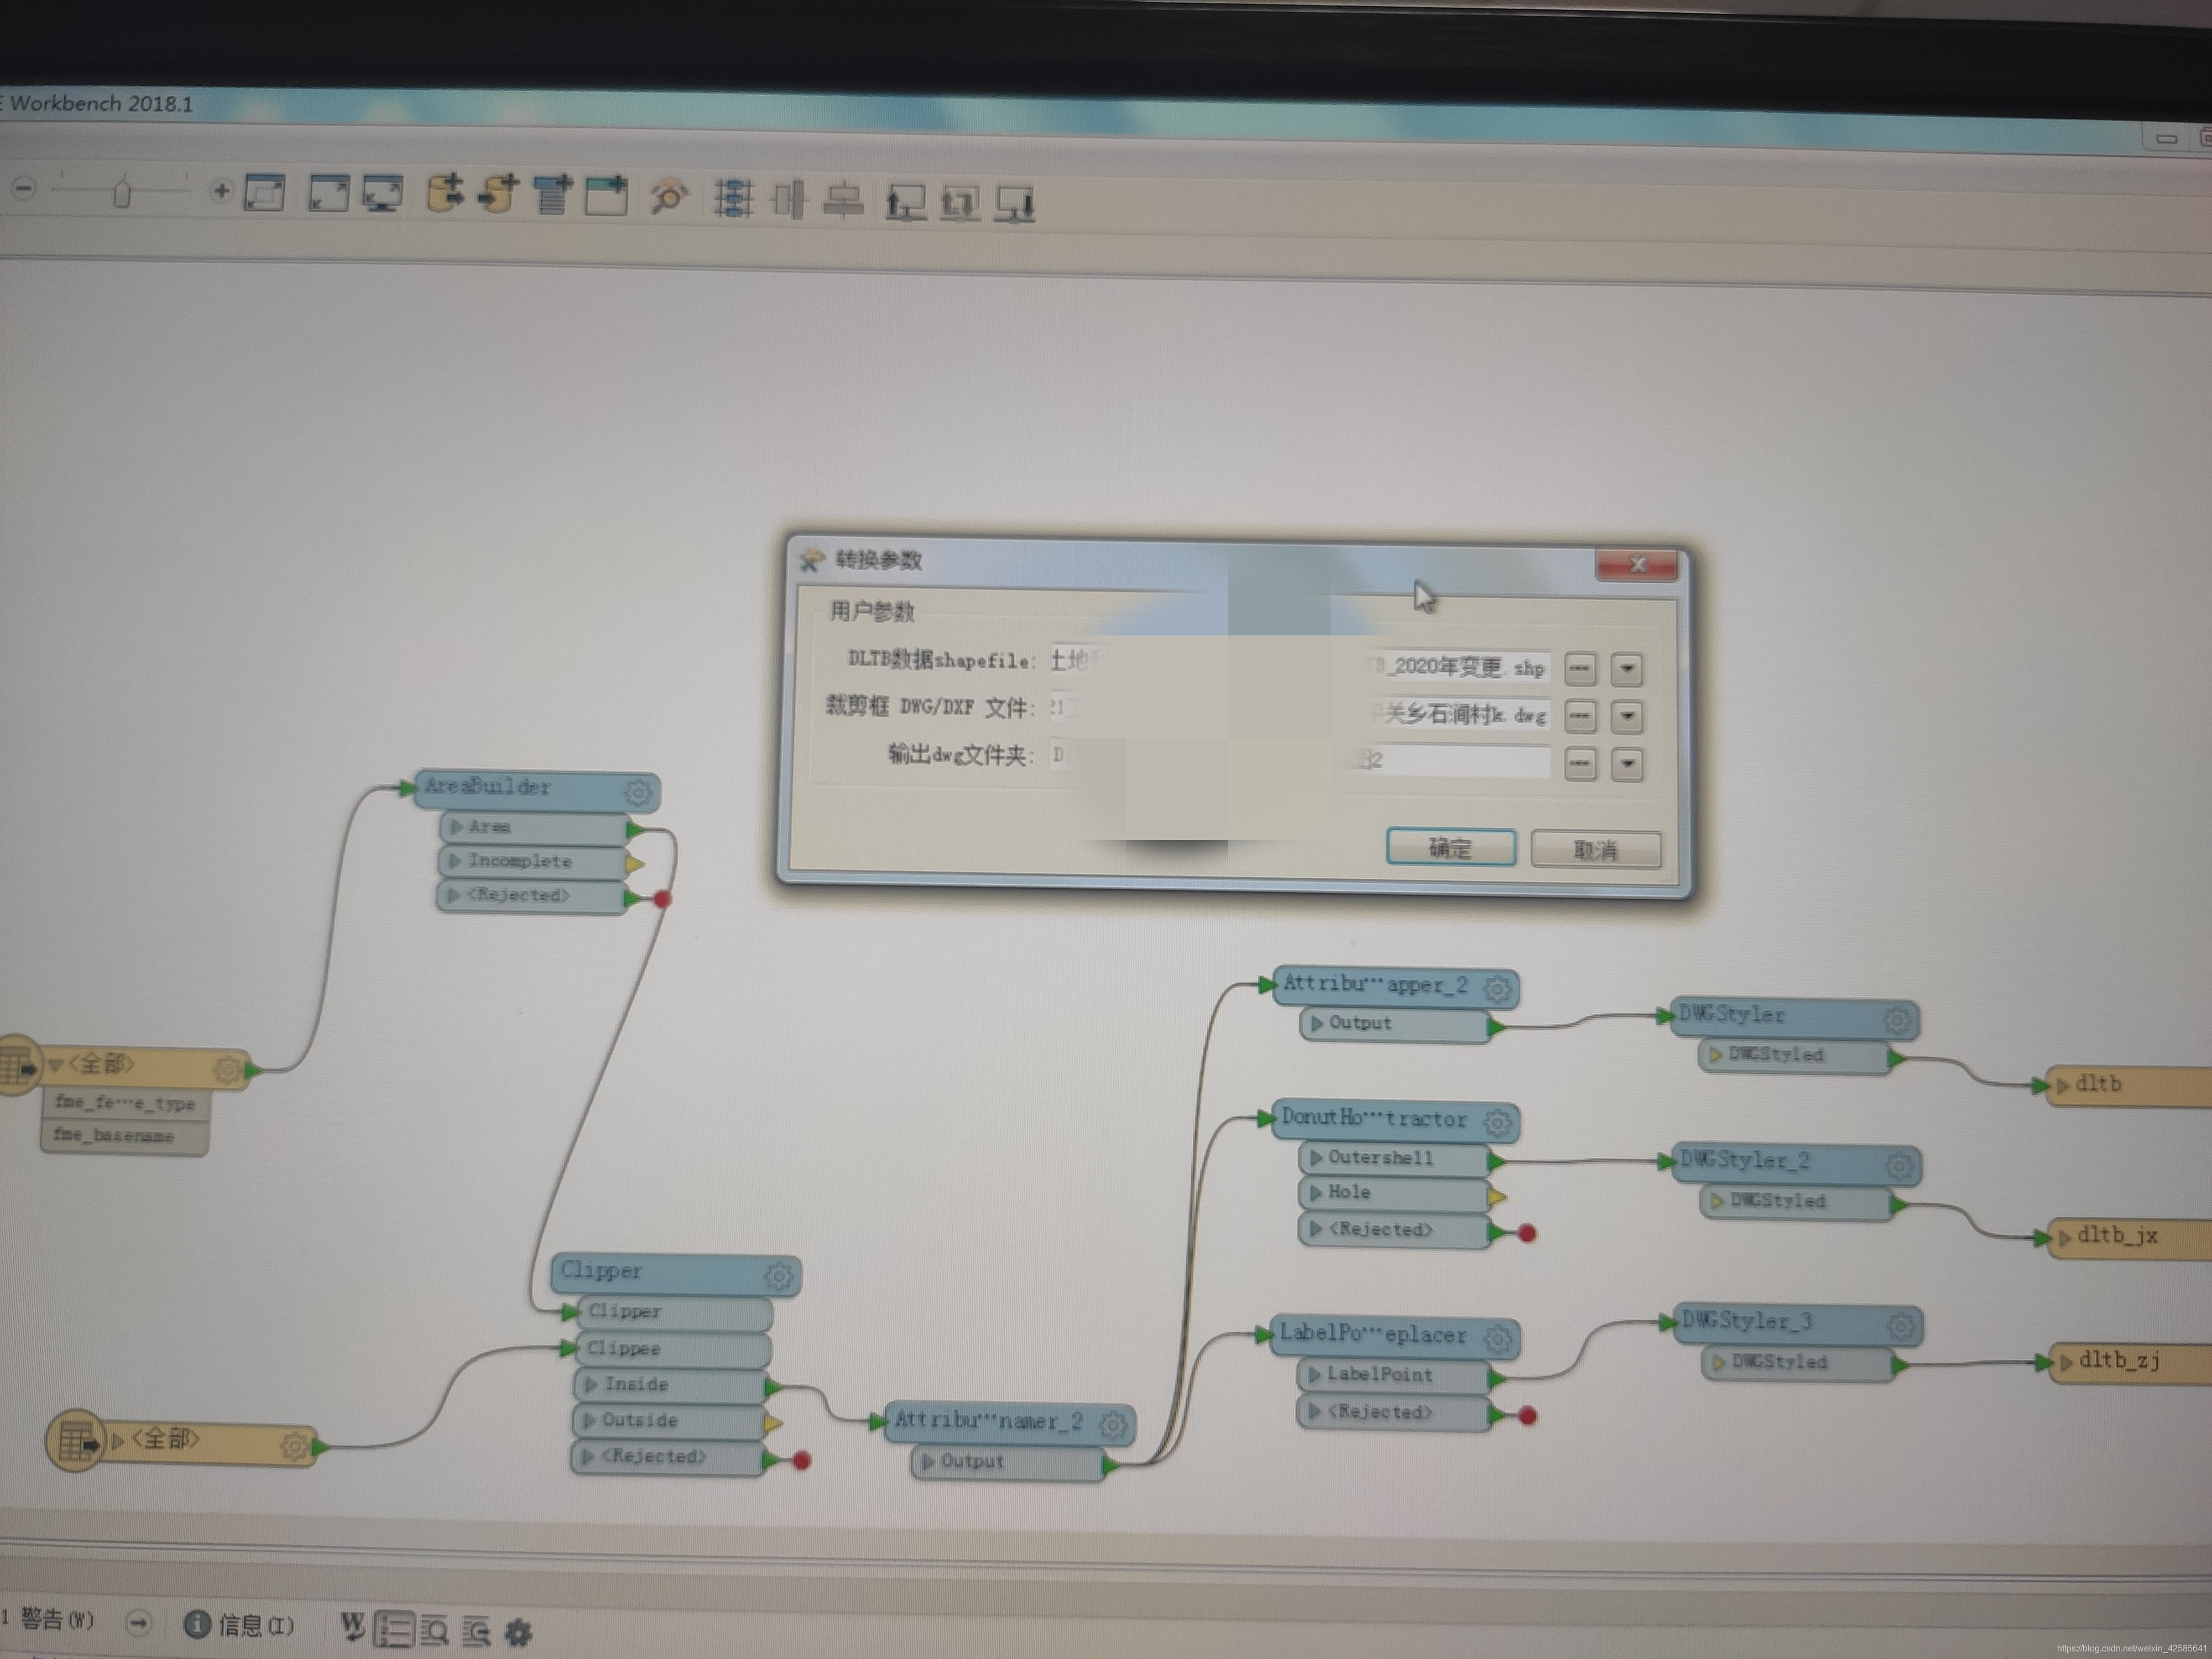The width and height of the screenshot is (2212, 1659).
Task: Click the auto layout grid icon
Action: tap(733, 198)
